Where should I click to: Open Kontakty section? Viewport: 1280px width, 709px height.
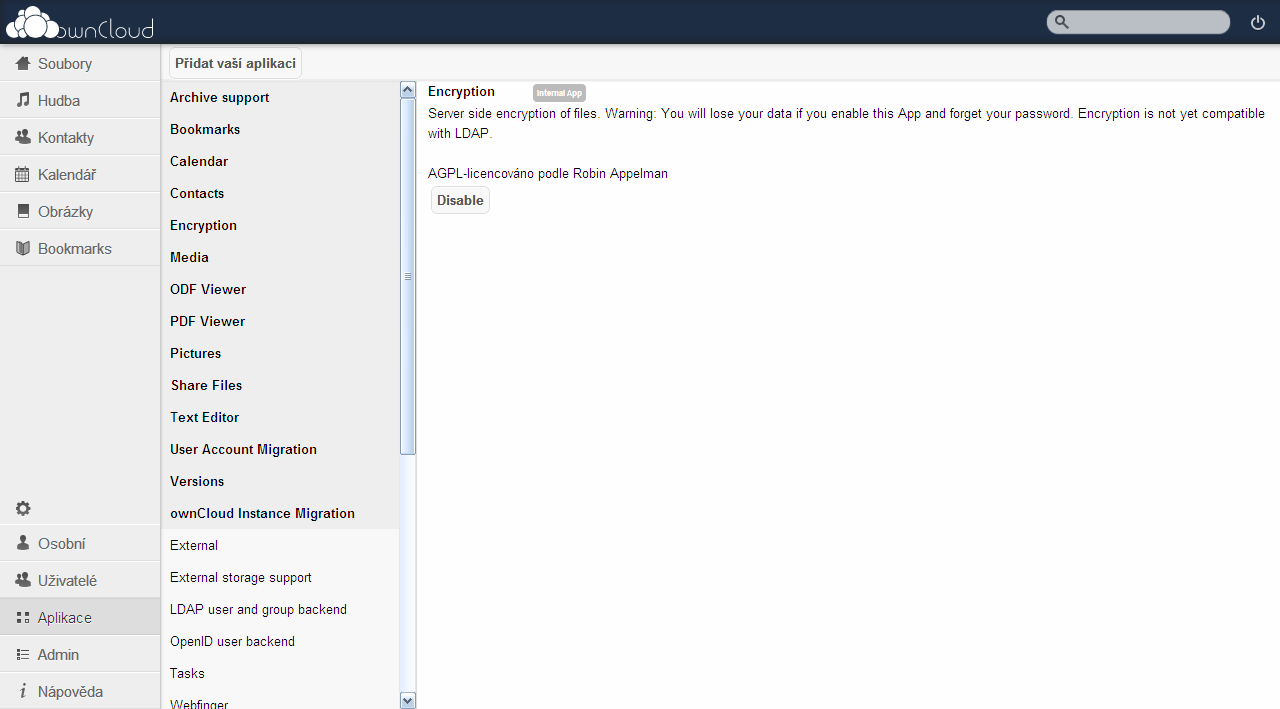coord(80,138)
